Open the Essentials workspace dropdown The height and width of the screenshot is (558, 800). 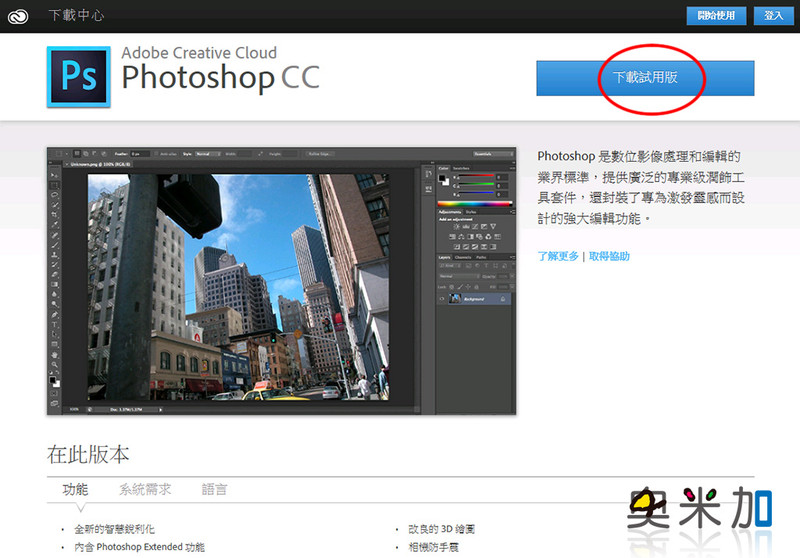(x=493, y=154)
